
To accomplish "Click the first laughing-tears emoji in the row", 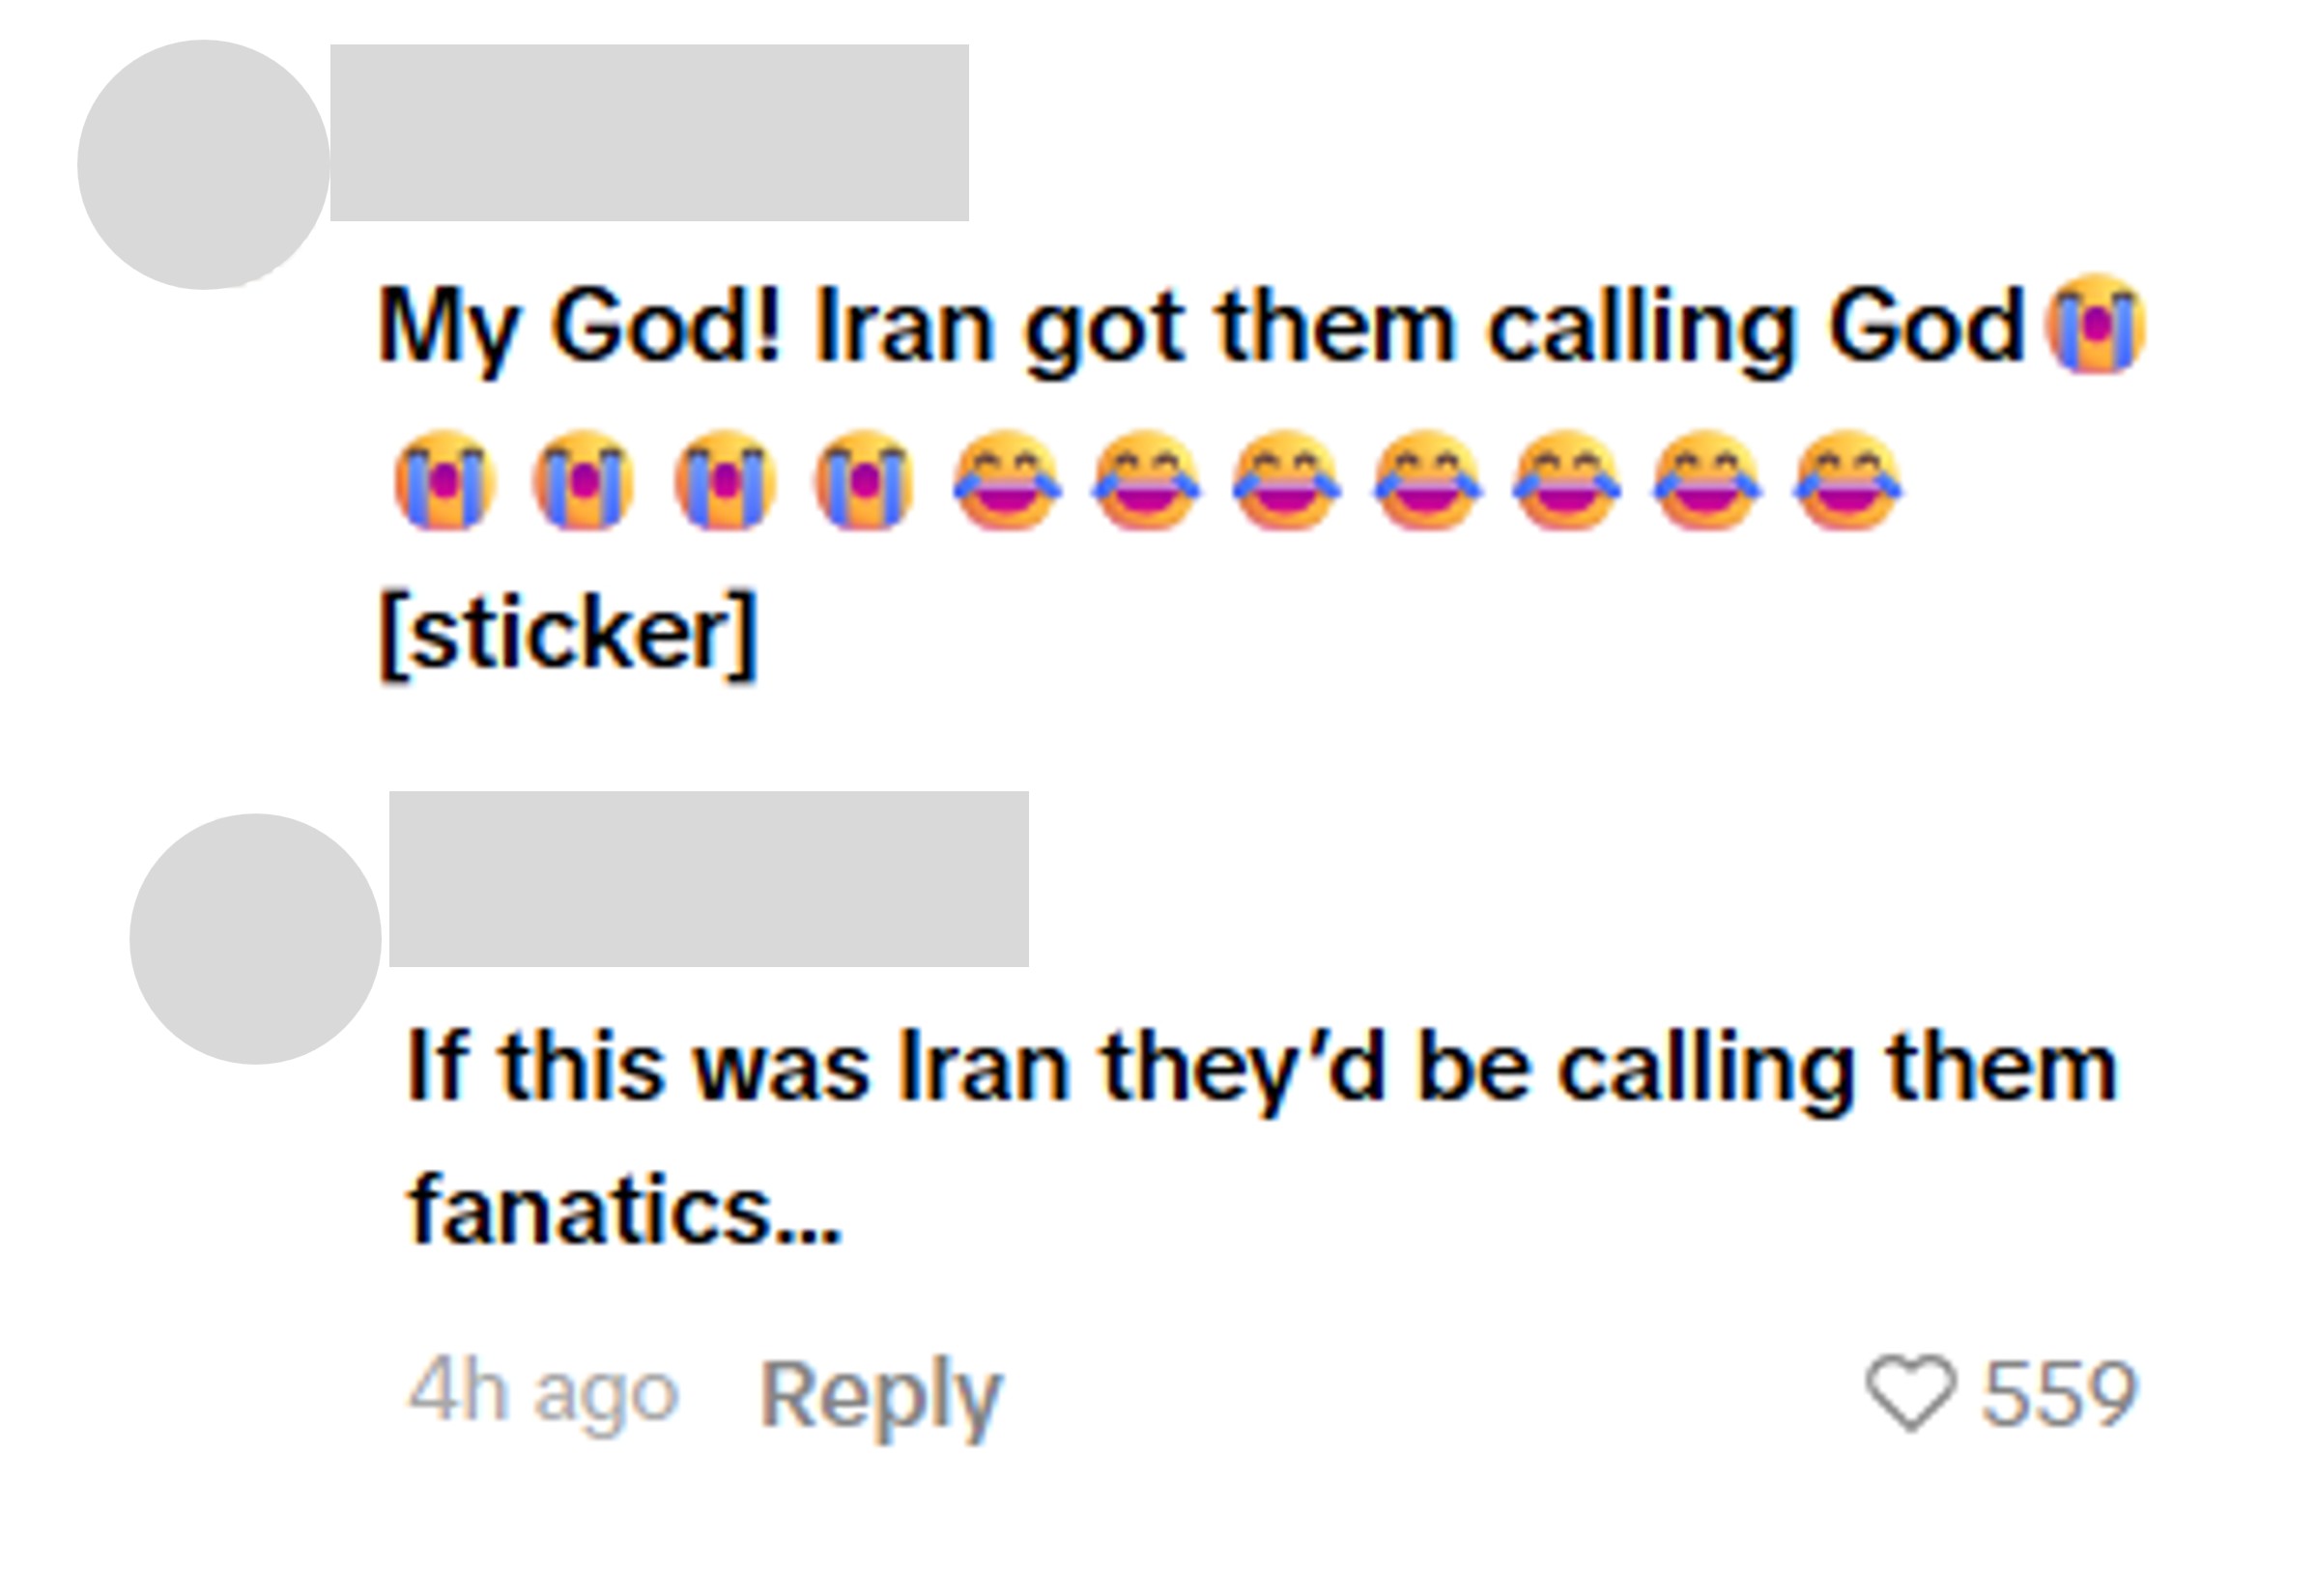I will 1007,481.
